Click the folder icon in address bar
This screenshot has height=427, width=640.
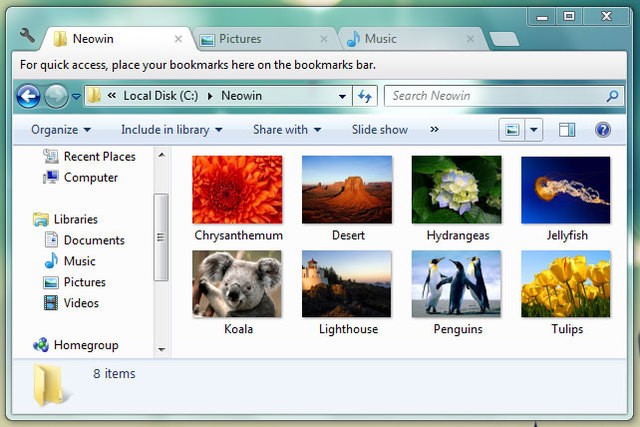point(94,96)
